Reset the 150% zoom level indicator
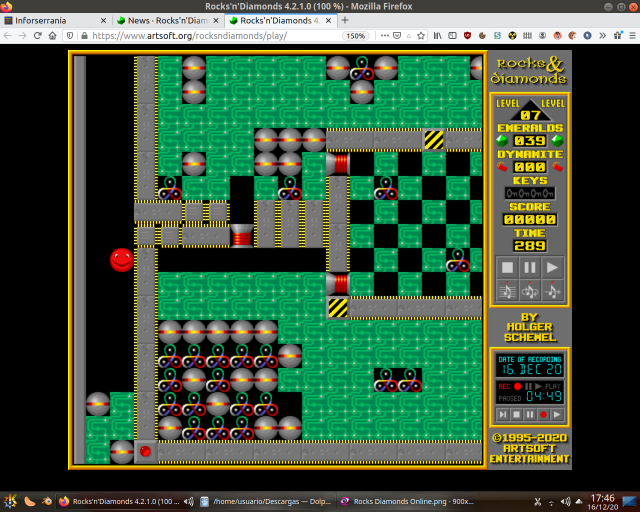The height and width of the screenshot is (512, 640). (356, 36)
